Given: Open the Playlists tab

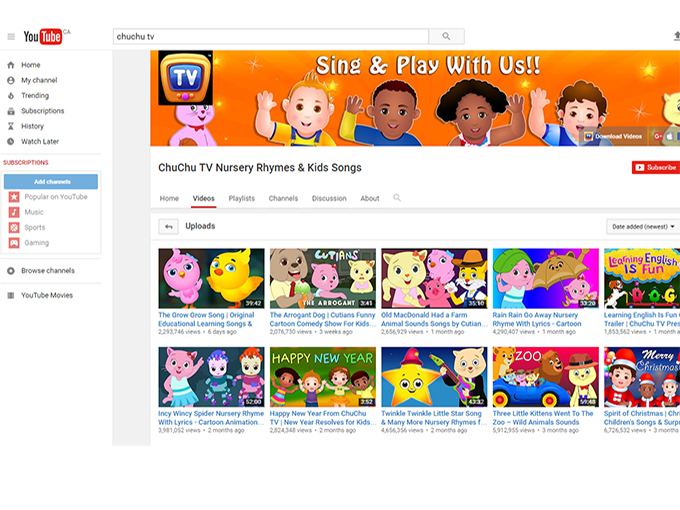Looking at the screenshot, I should [242, 198].
